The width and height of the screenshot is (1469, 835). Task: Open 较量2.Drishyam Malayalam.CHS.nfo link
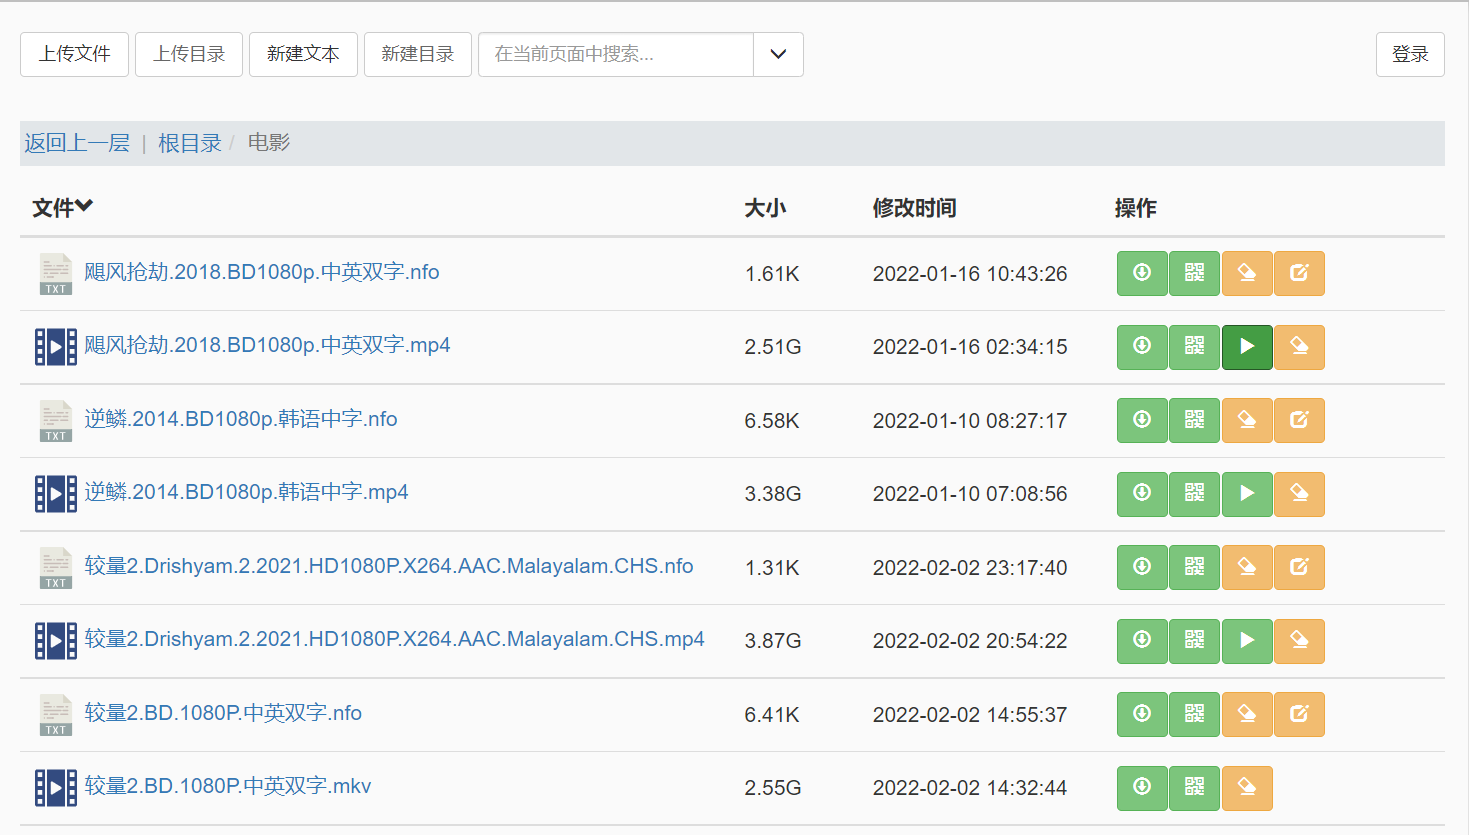click(x=389, y=566)
